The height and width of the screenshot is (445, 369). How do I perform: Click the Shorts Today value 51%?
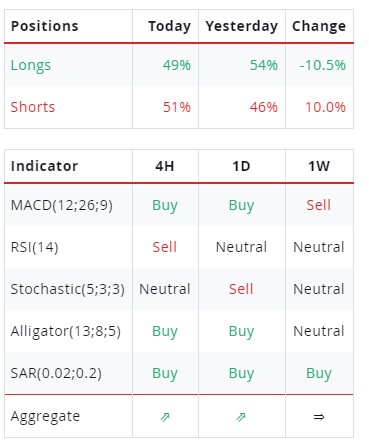177,107
